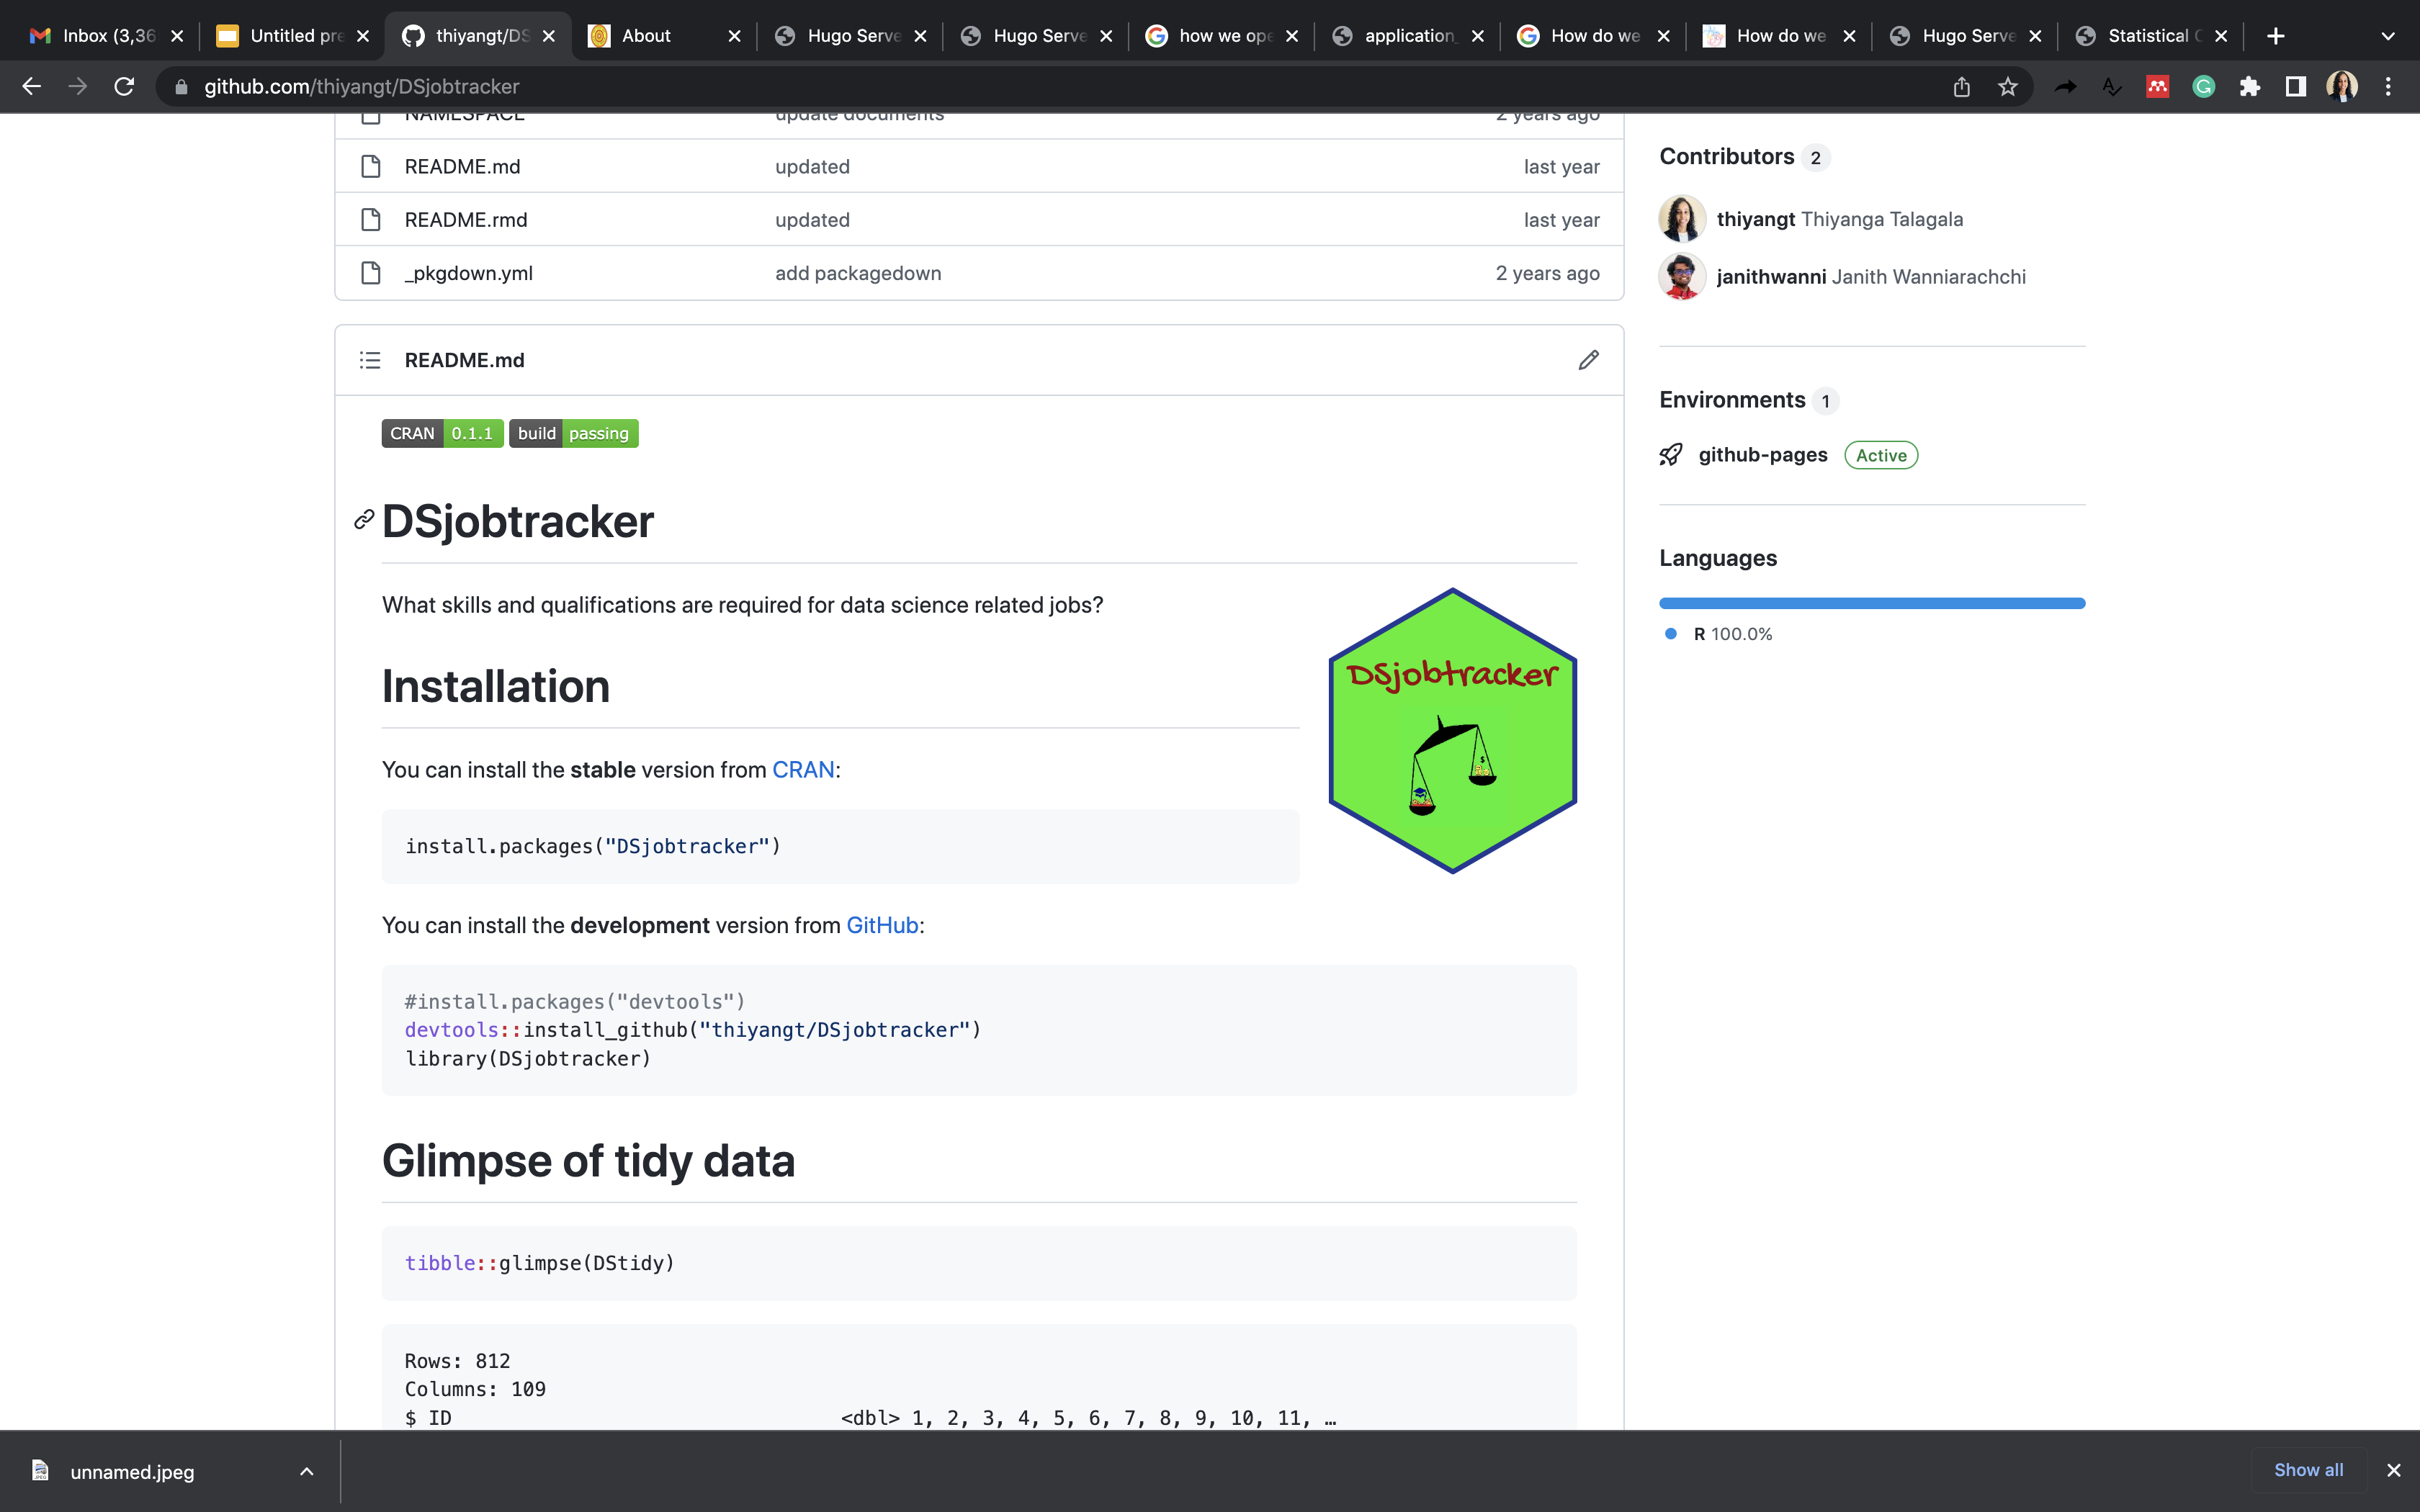Click the anchor link icon beside DSjobtracker heading
The height and width of the screenshot is (1512, 2420).
(x=364, y=519)
